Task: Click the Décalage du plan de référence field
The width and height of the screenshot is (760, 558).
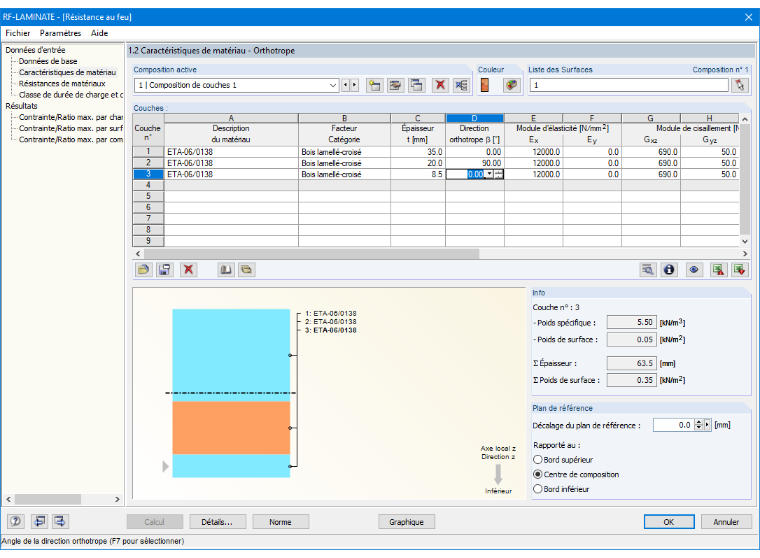Action: point(674,425)
